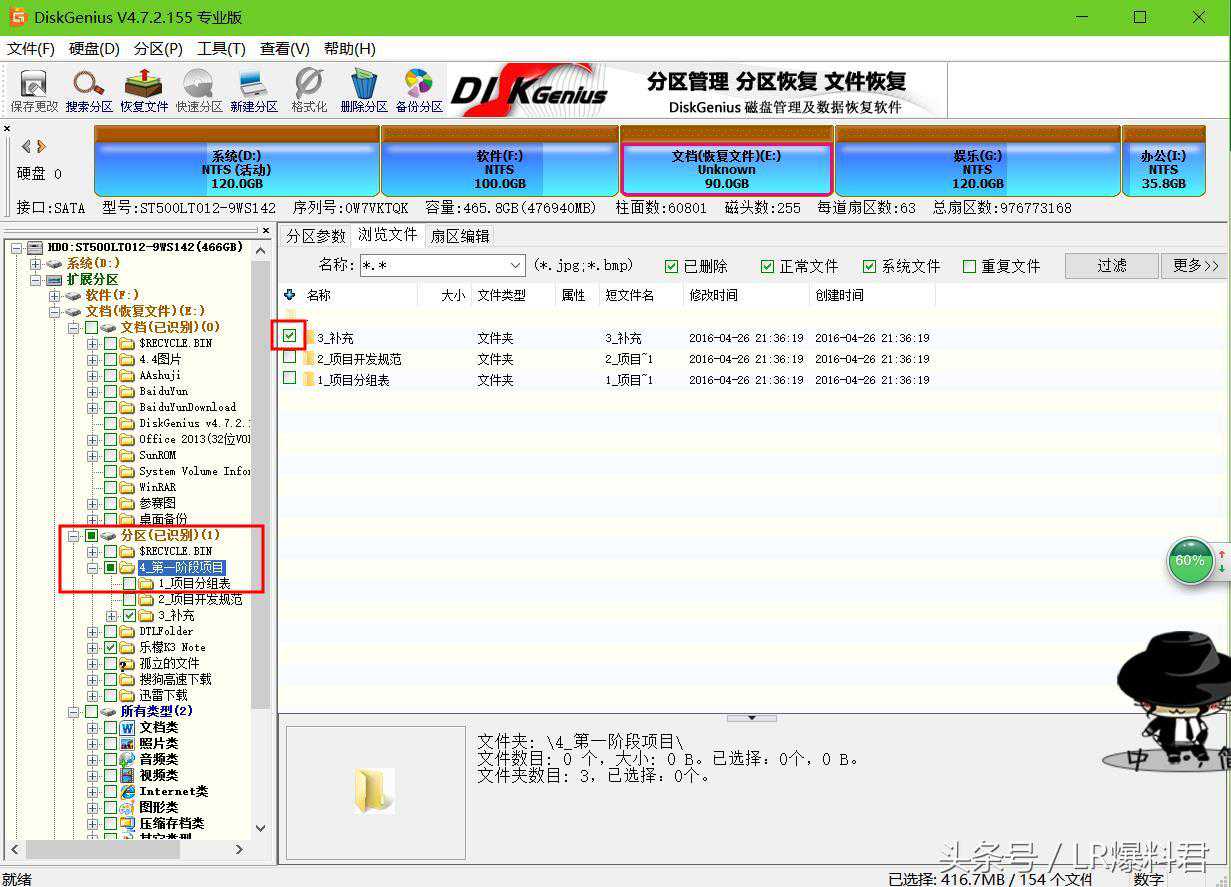Check the 2_项目开发规范 folder checkbox in file list
Screen dimensions: 1231x887
[x=290, y=358]
